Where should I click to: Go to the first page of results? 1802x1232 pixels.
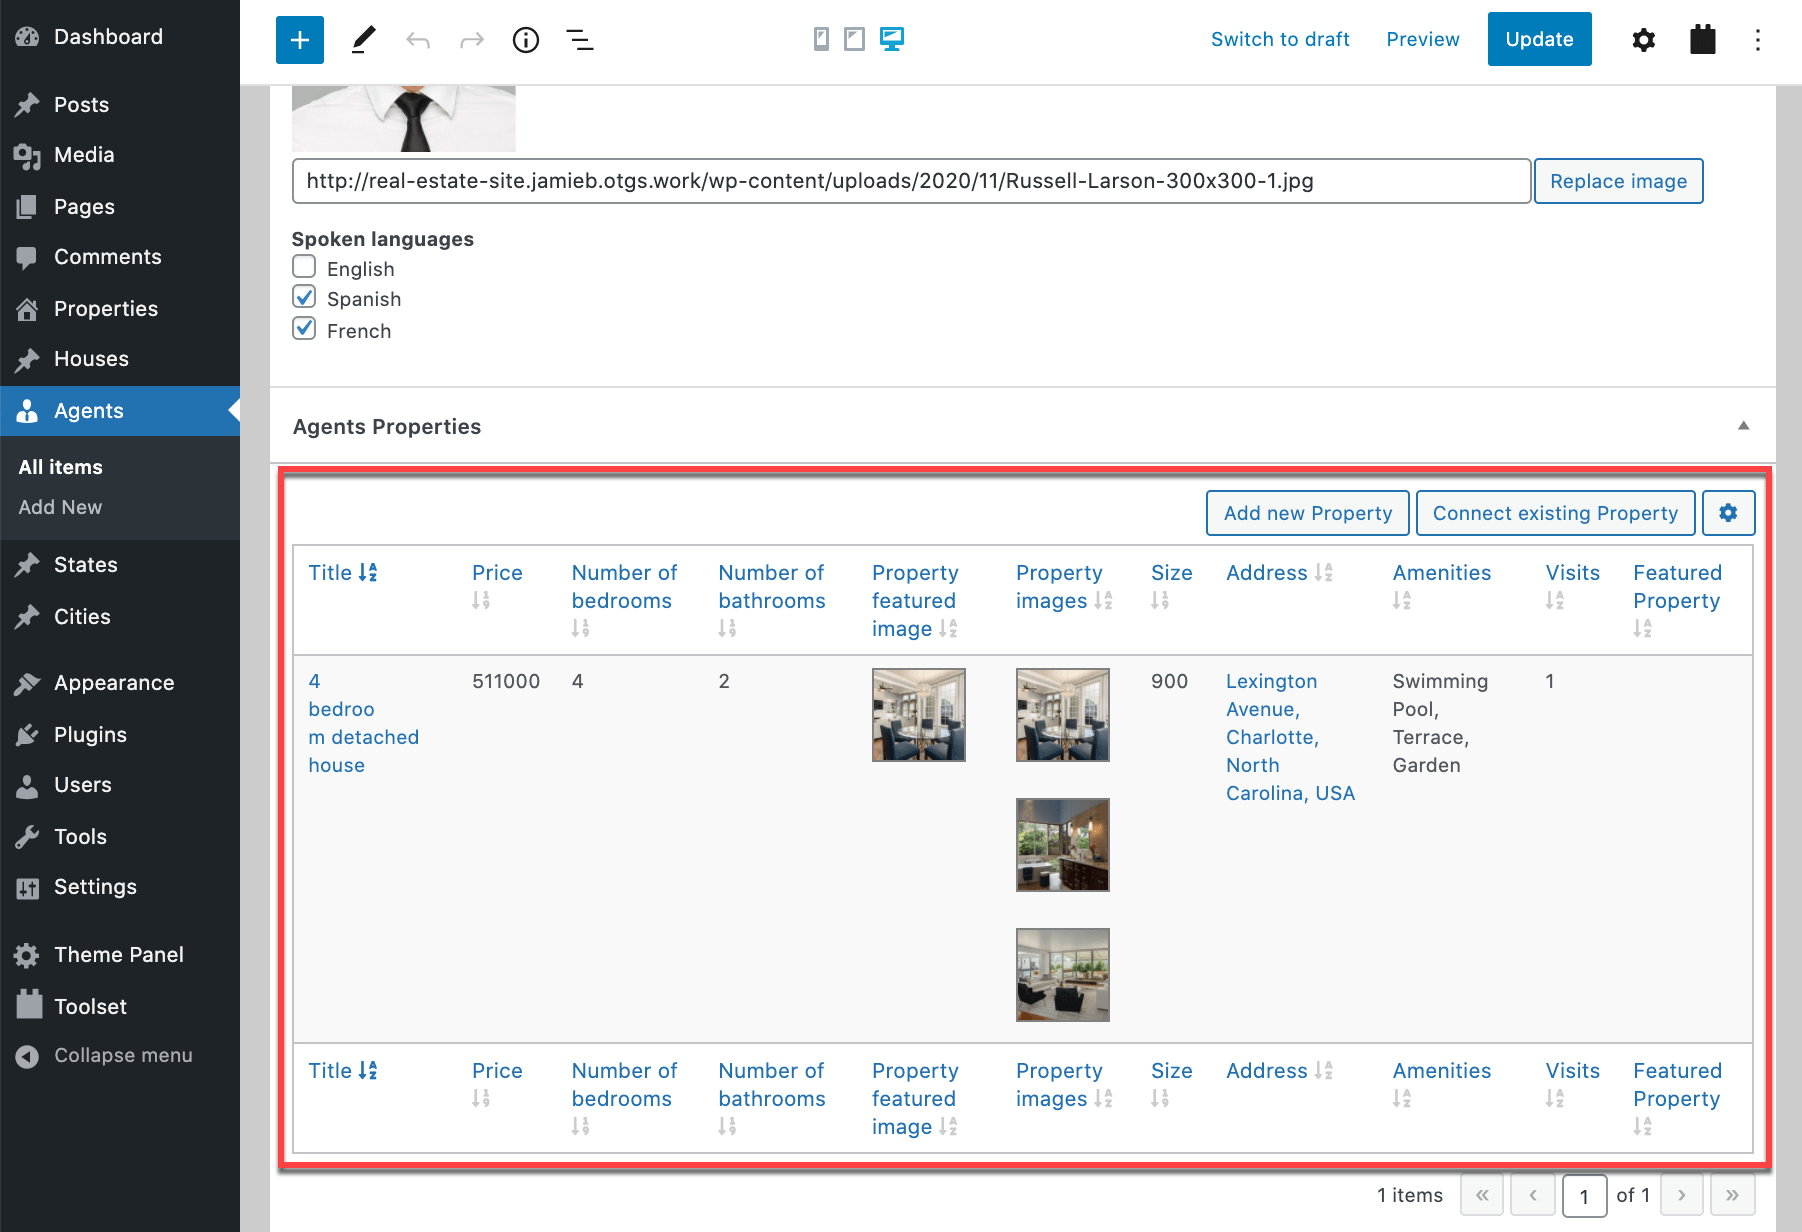click(1482, 1195)
